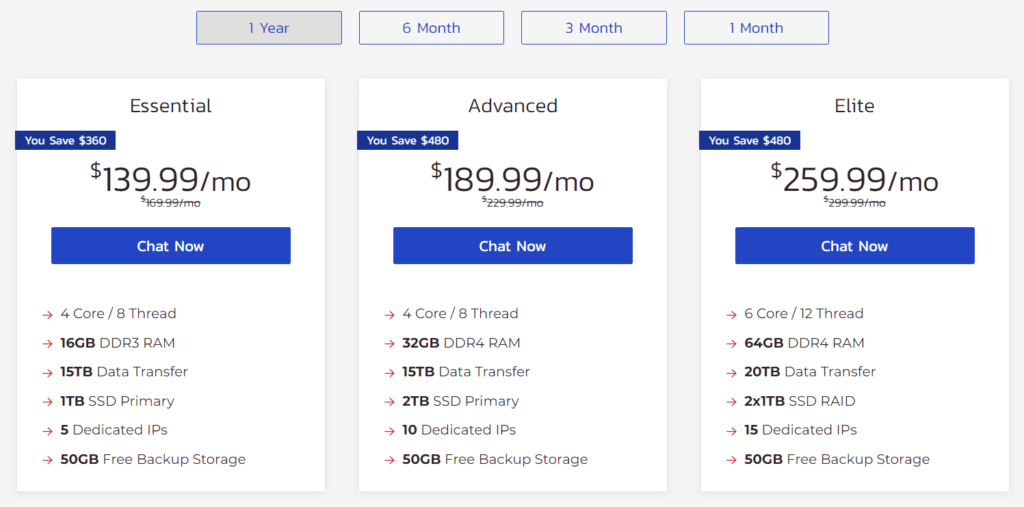The height and width of the screenshot is (507, 1024).
Task: Select the 1 Month billing tab
Action: point(756,28)
